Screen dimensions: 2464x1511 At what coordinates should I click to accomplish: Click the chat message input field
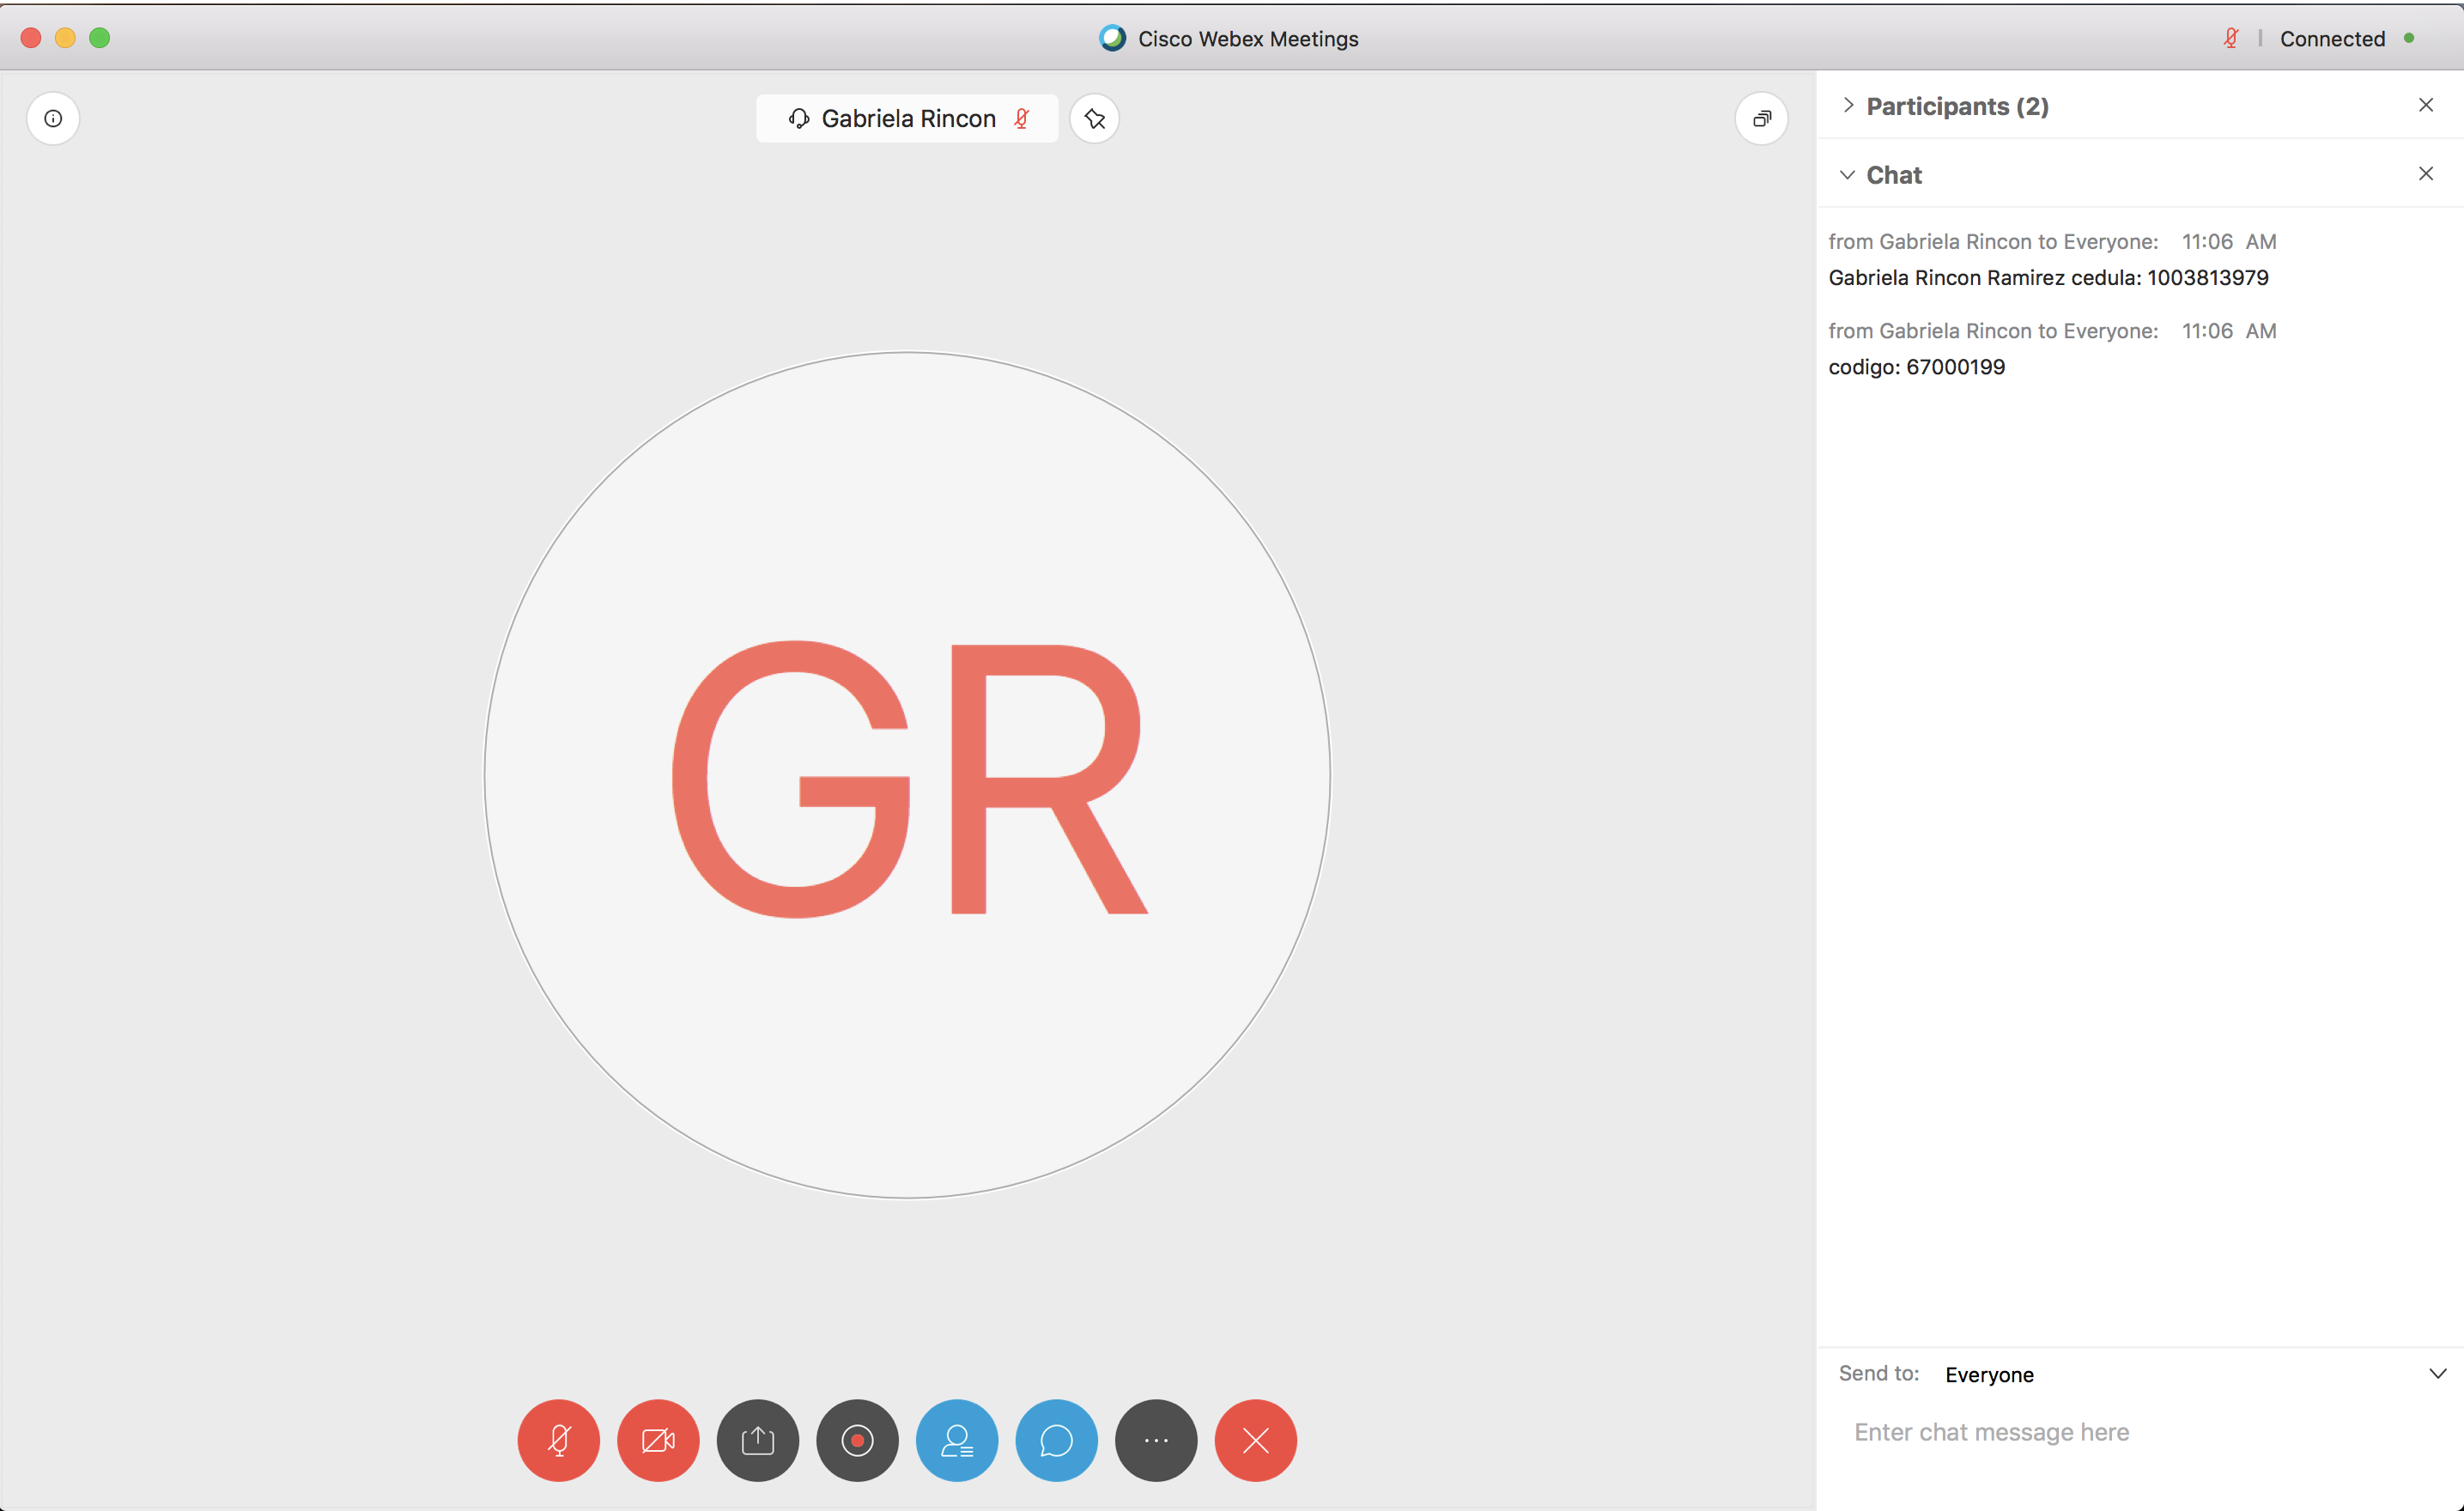click(2140, 1433)
